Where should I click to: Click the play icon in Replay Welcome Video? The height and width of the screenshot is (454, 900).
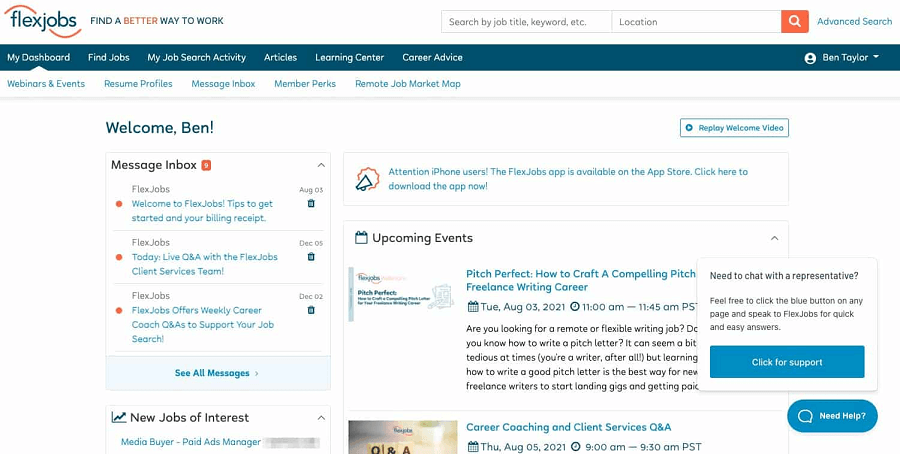tap(689, 128)
